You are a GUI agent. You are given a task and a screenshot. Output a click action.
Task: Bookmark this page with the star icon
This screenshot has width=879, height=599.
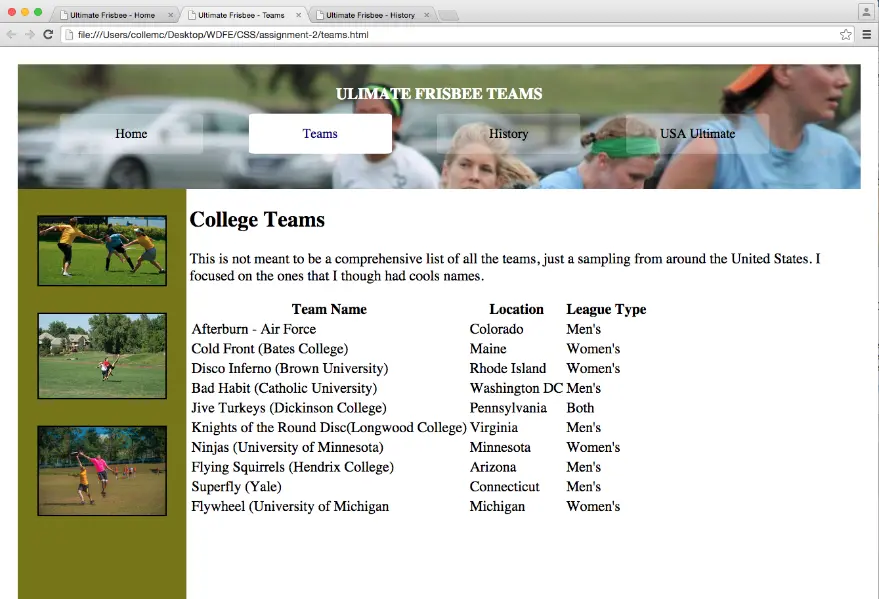pyautogui.click(x=845, y=33)
